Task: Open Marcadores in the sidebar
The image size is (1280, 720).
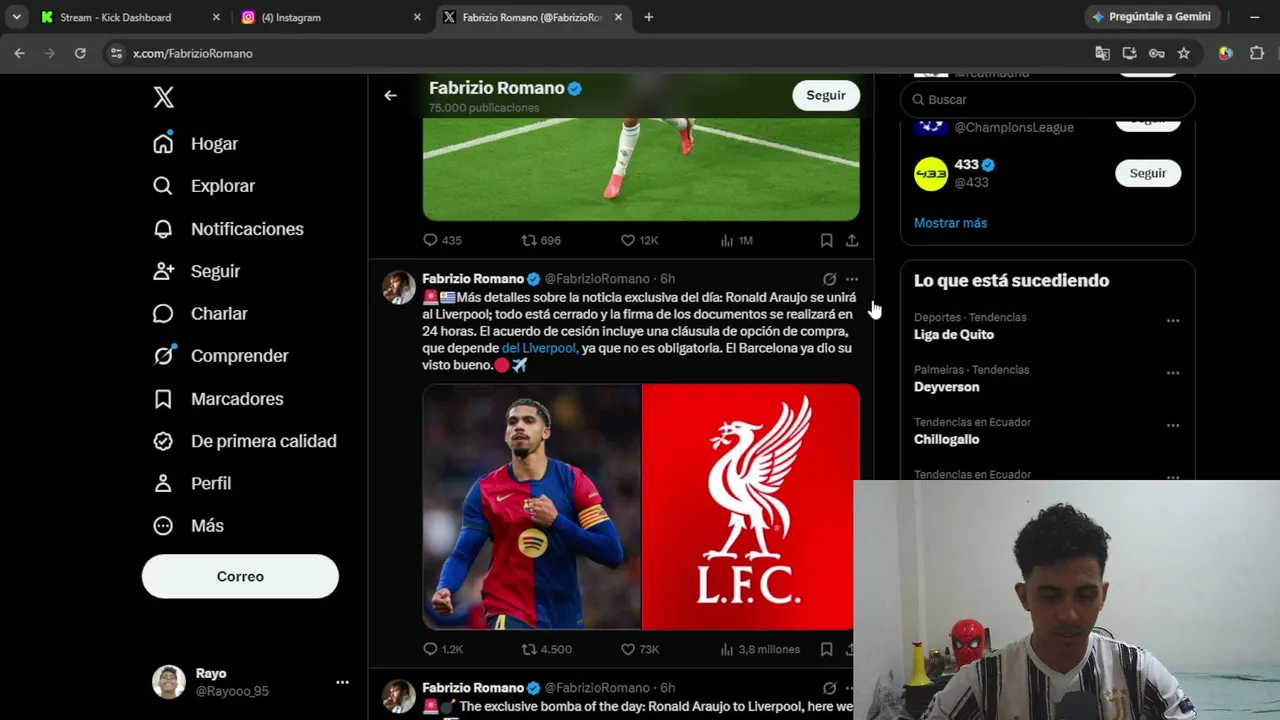Action: point(218,399)
